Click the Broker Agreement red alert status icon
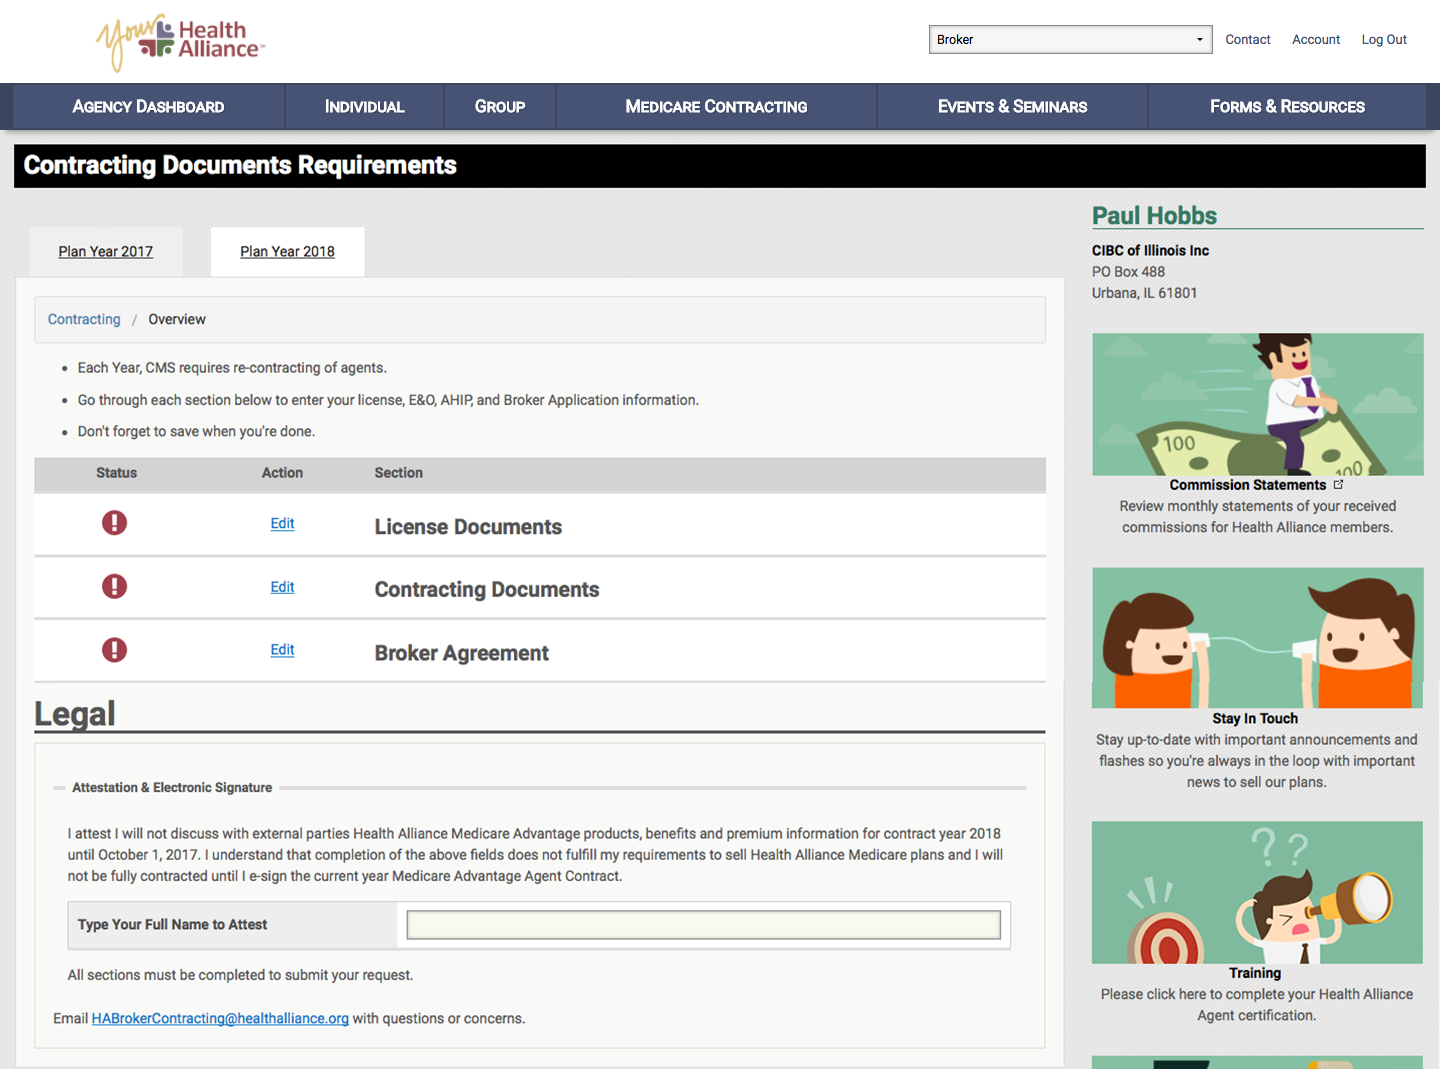Screen dimensions: 1440x1069 coord(115,650)
